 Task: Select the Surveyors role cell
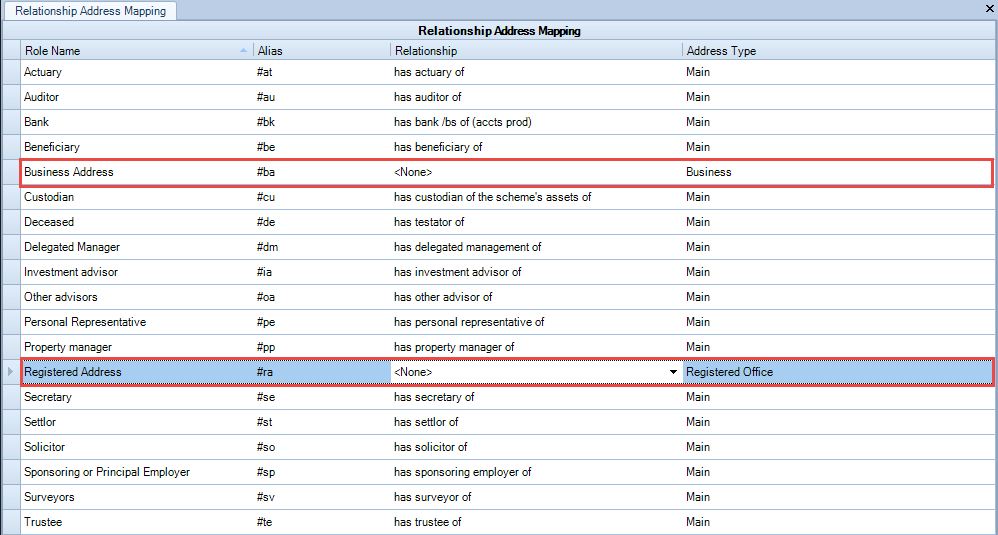[136, 497]
